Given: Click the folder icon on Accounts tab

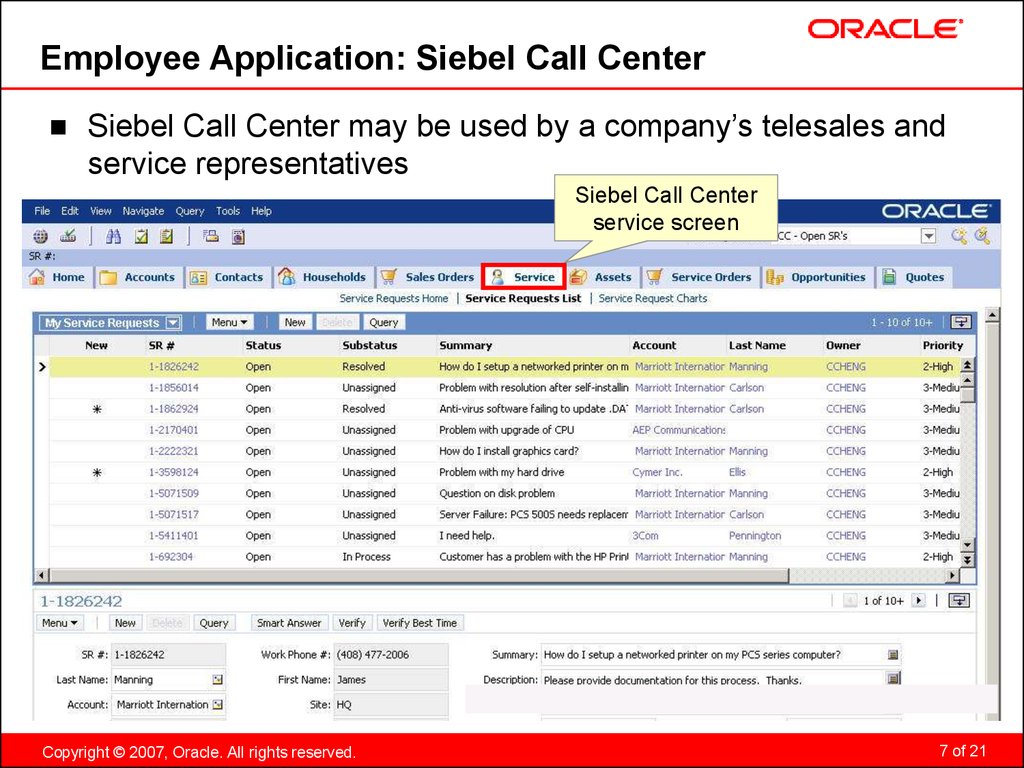Looking at the screenshot, I should (x=108, y=278).
